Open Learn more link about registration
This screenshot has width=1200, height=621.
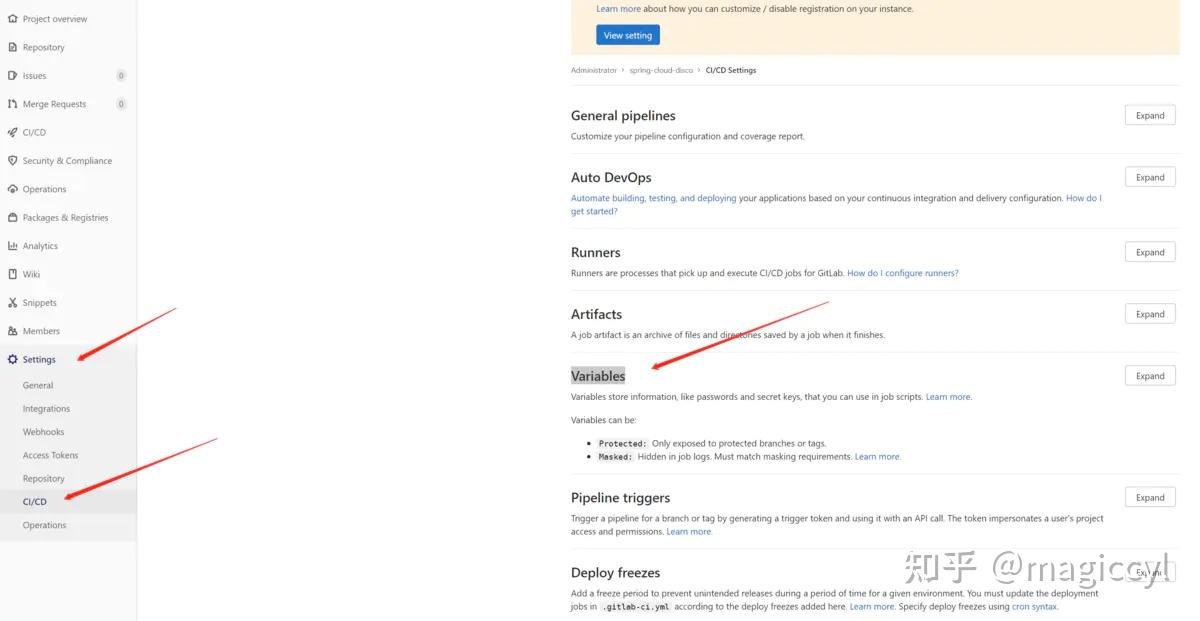[619, 9]
